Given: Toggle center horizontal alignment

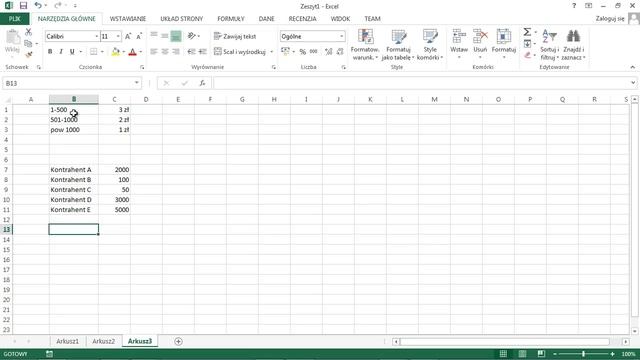Looking at the screenshot, I should click(x=164, y=51).
